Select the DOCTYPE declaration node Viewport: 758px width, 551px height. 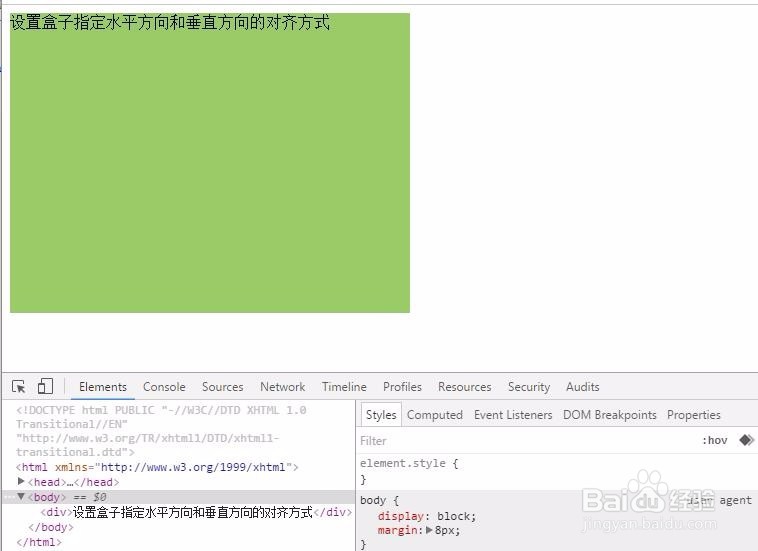click(x=161, y=431)
